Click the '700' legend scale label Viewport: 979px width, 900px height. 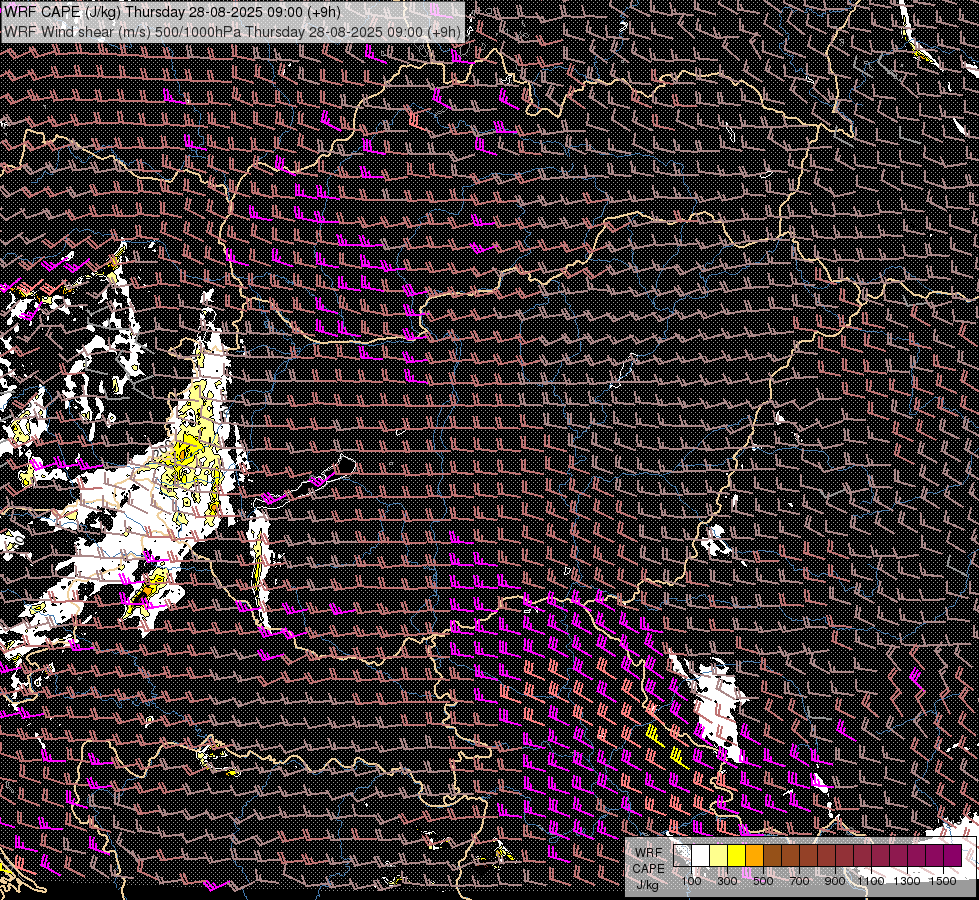[x=799, y=881]
